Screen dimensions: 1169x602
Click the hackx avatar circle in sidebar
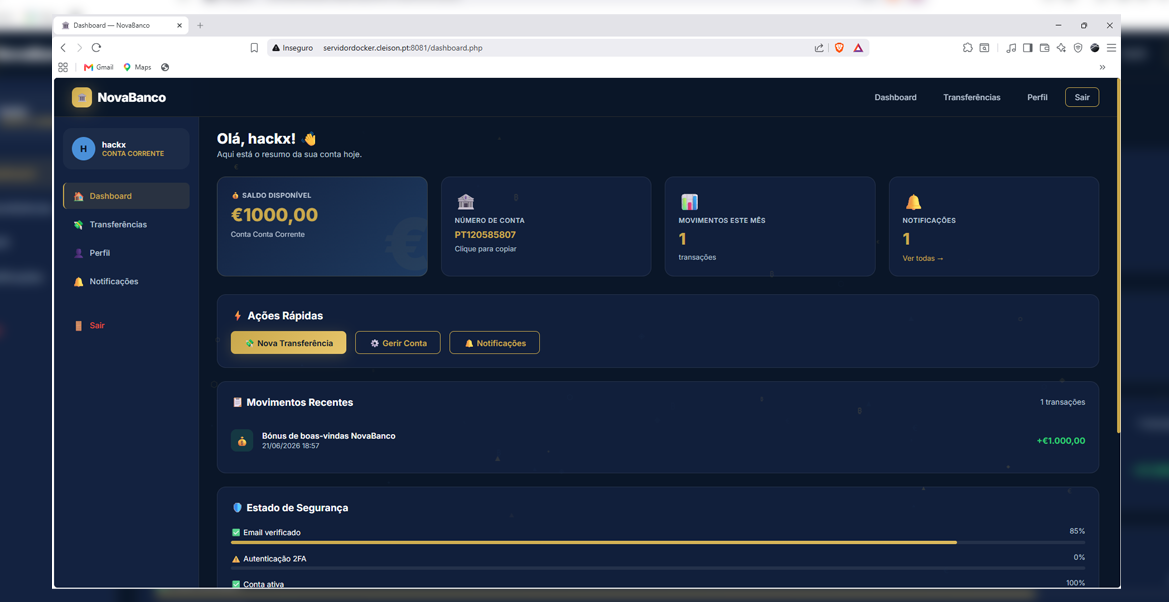click(84, 148)
